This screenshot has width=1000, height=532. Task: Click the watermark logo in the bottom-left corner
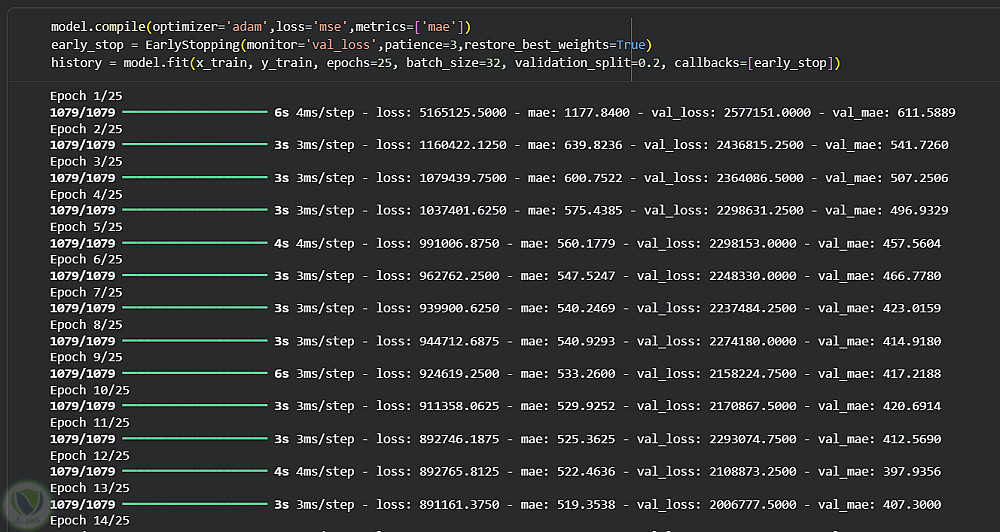pyautogui.click(x=26, y=506)
